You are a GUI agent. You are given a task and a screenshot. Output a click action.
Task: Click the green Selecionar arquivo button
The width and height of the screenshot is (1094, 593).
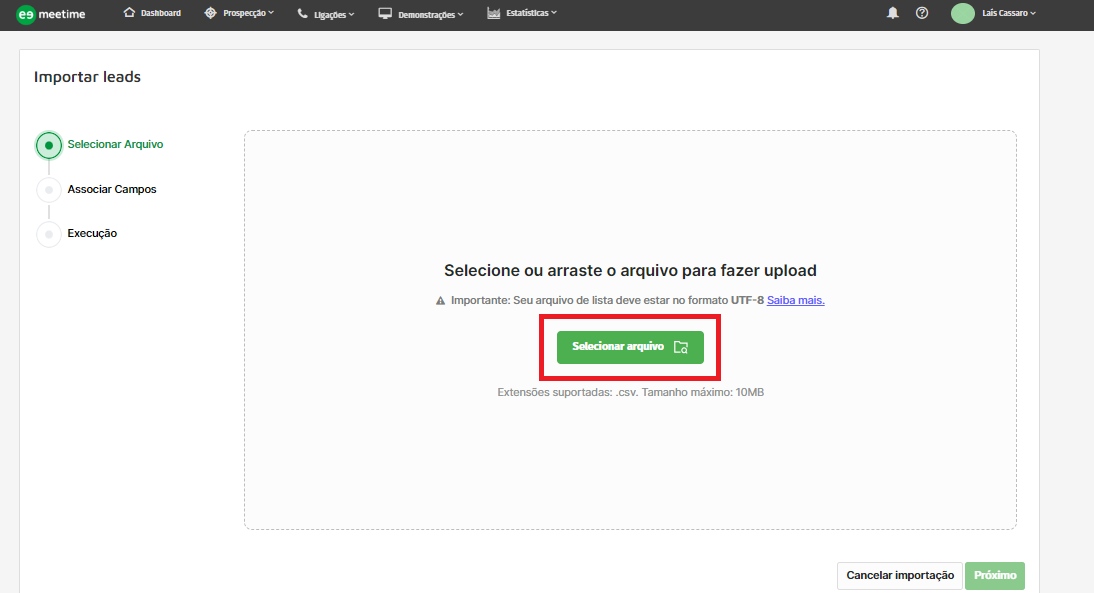click(x=630, y=347)
